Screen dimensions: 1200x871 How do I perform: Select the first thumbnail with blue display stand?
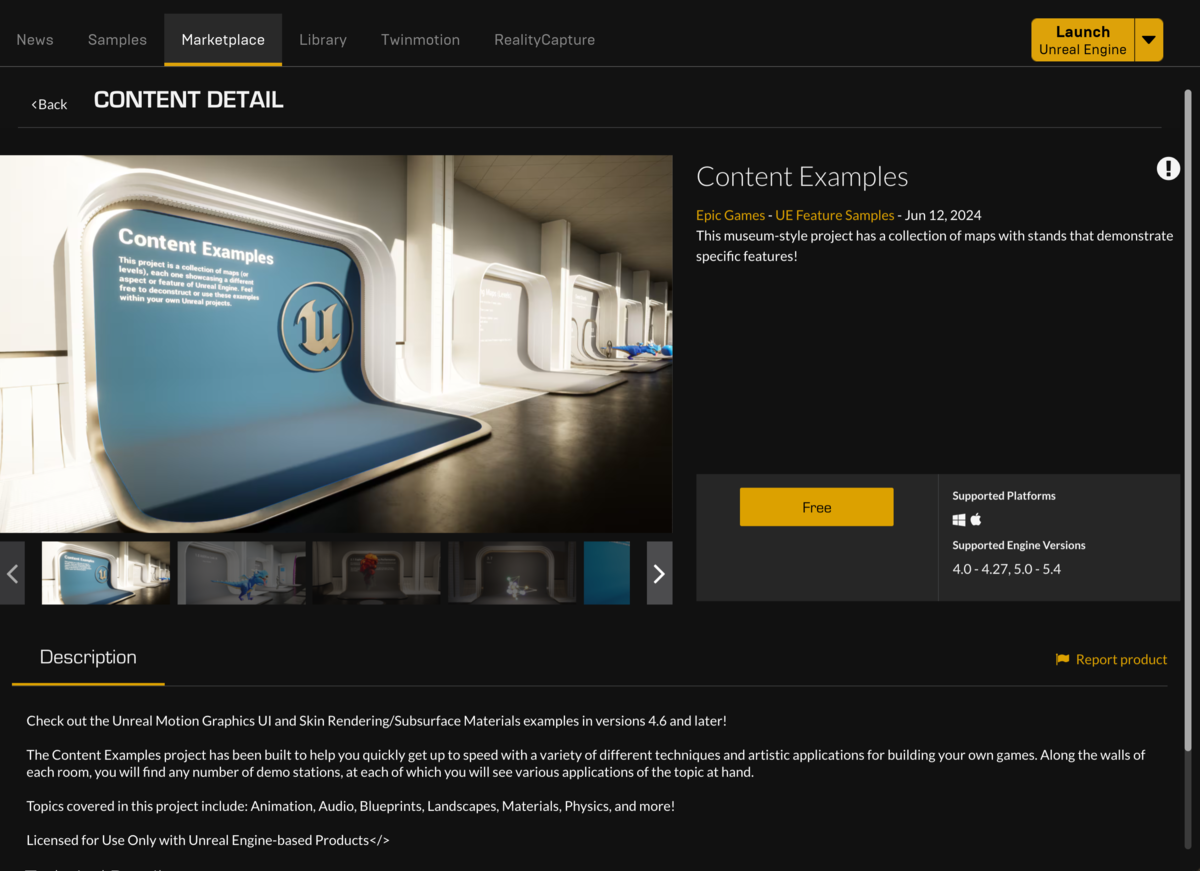(106, 573)
